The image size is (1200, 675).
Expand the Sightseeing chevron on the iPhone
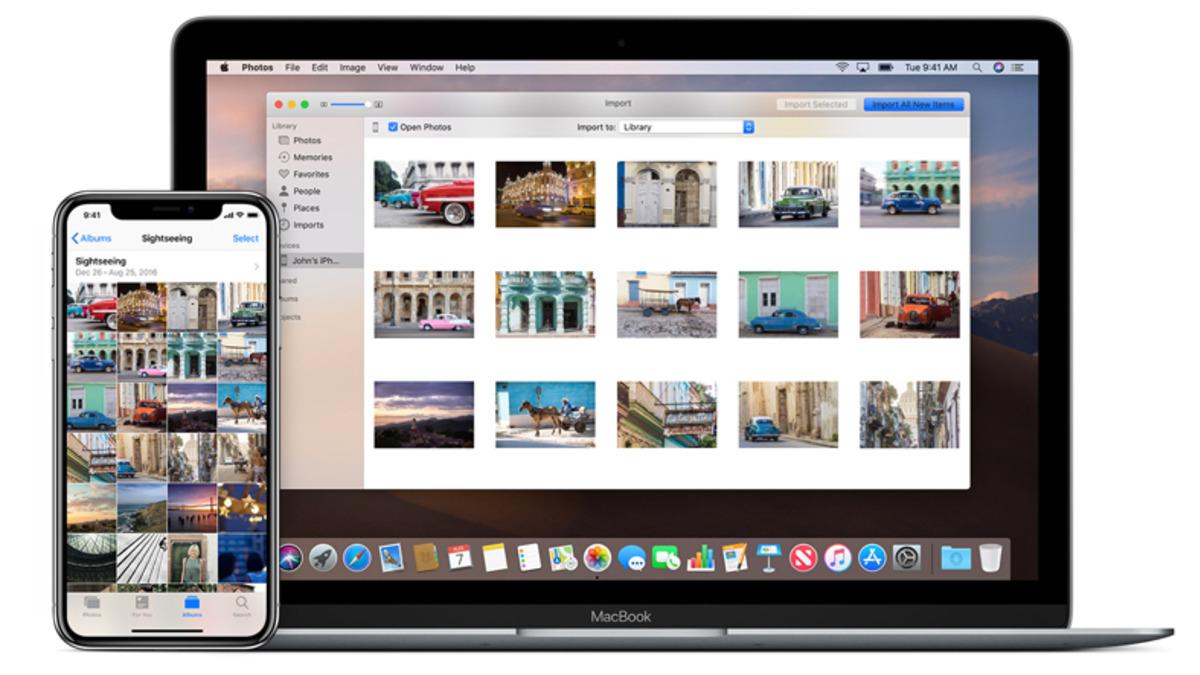(x=256, y=266)
